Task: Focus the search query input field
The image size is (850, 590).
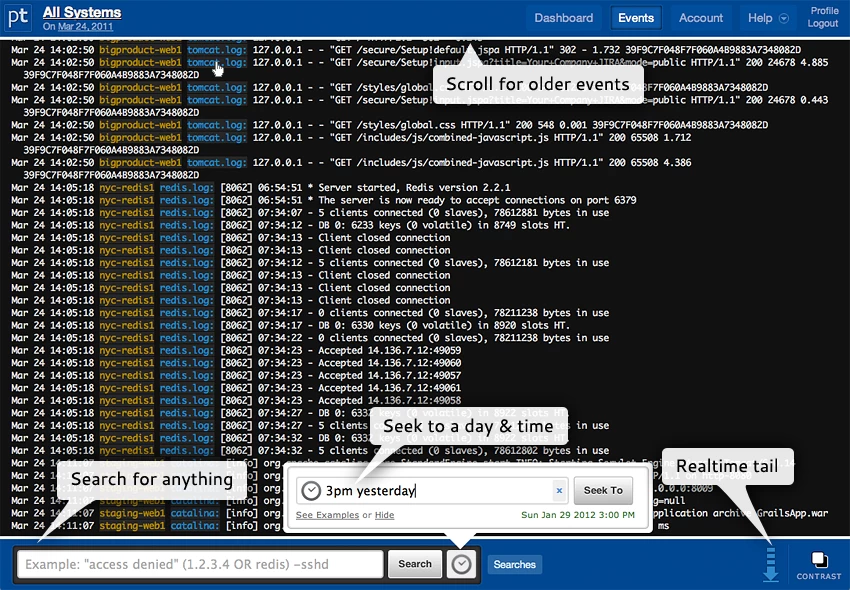Action: pyautogui.click(x=201, y=564)
